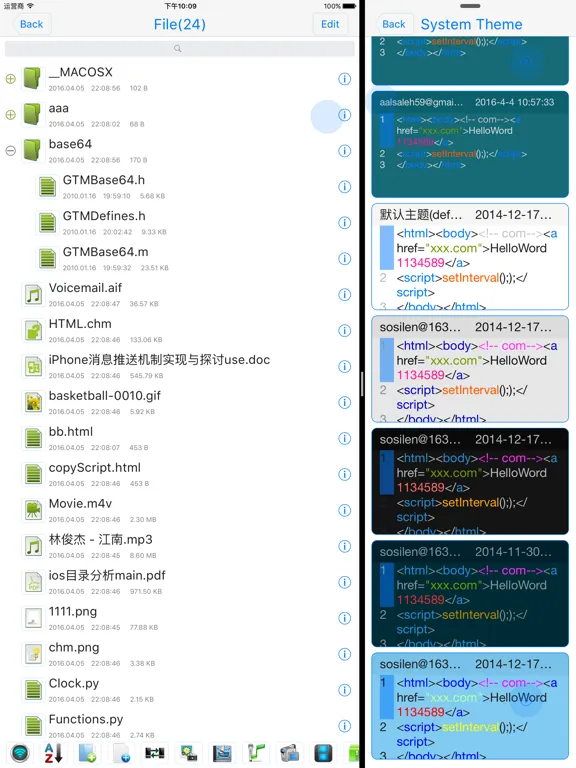The width and height of the screenshot is (576, 768).
Task: Select the sosilen@163 sky blue theme
Action: 470,705
